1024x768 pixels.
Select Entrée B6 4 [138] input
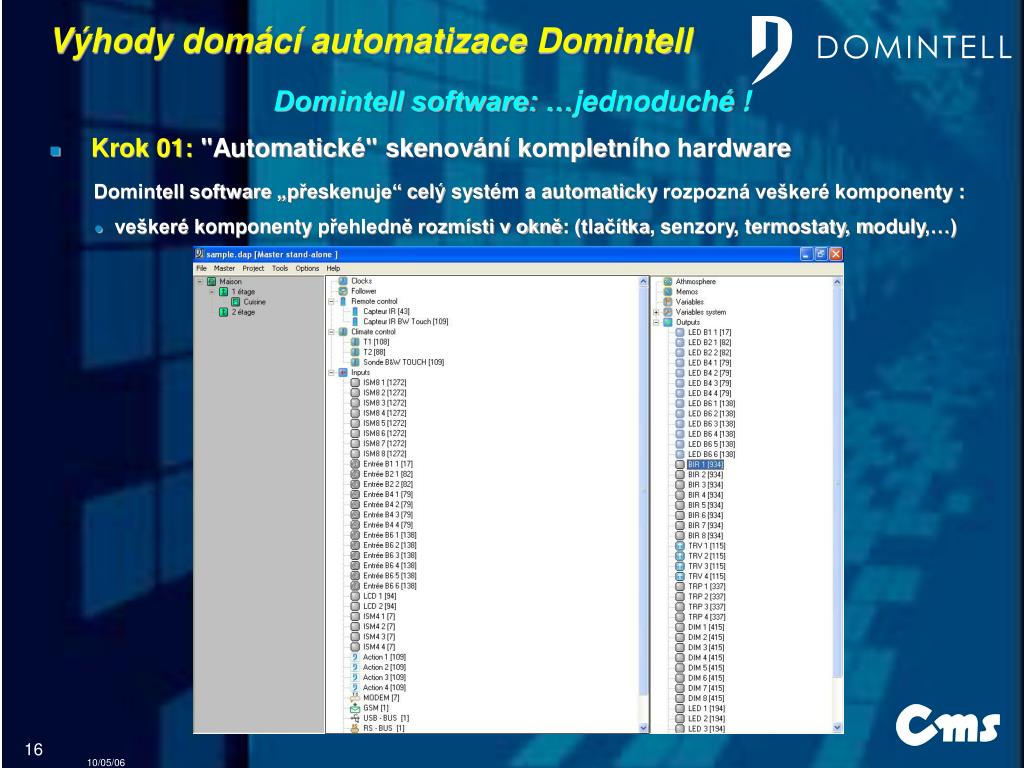pyautogui.click(x=390, y=566)
